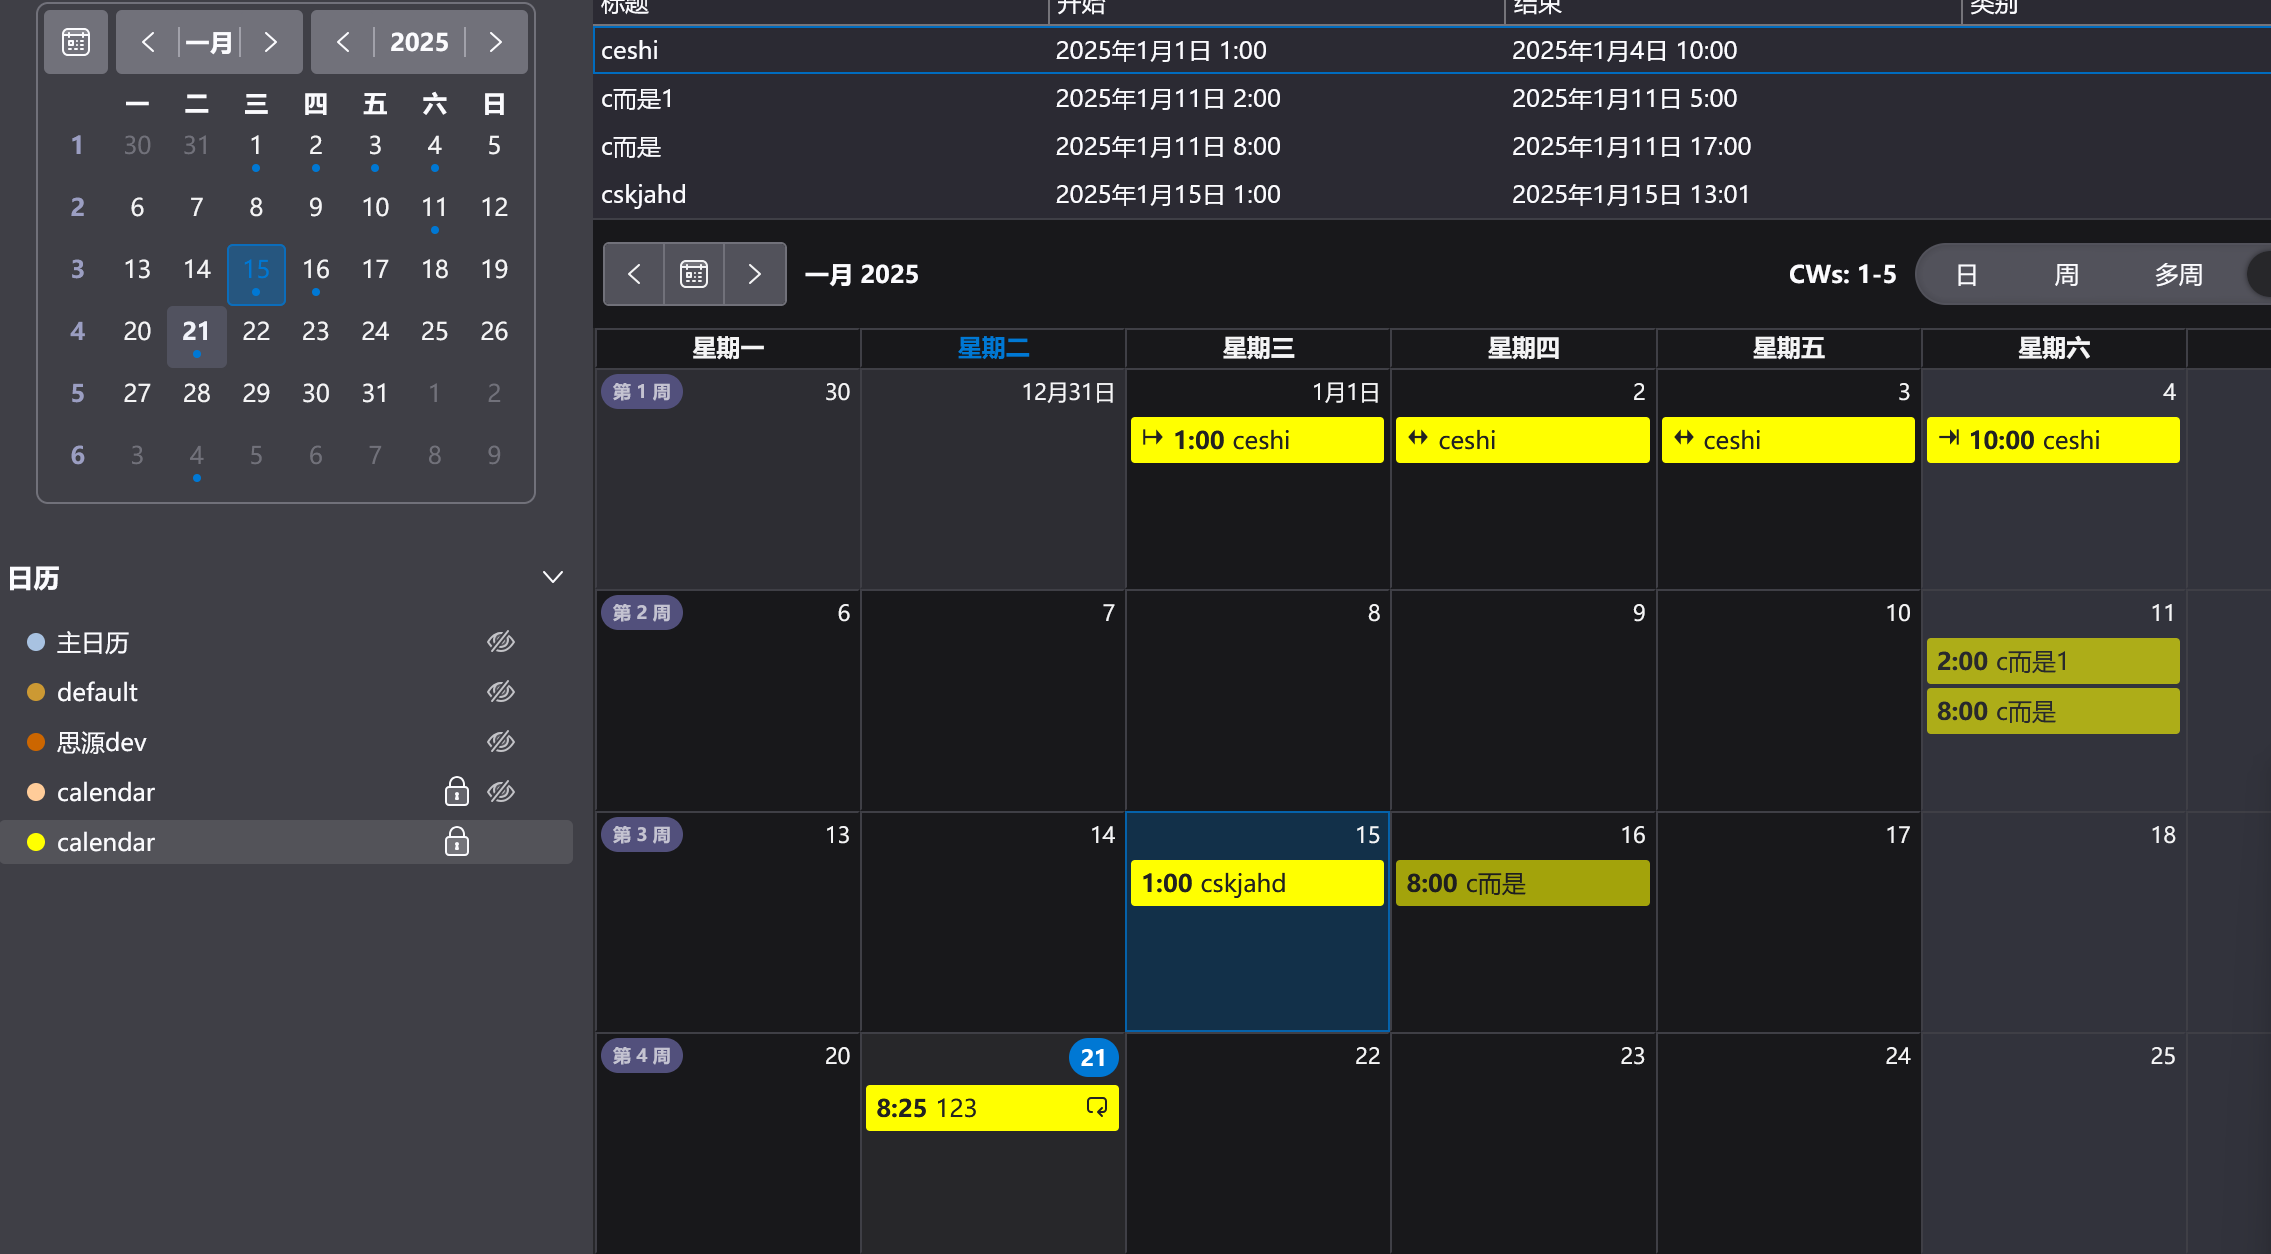Click lock icon on selected yellow calendar

pyautogui.click(x=457, y=842)
